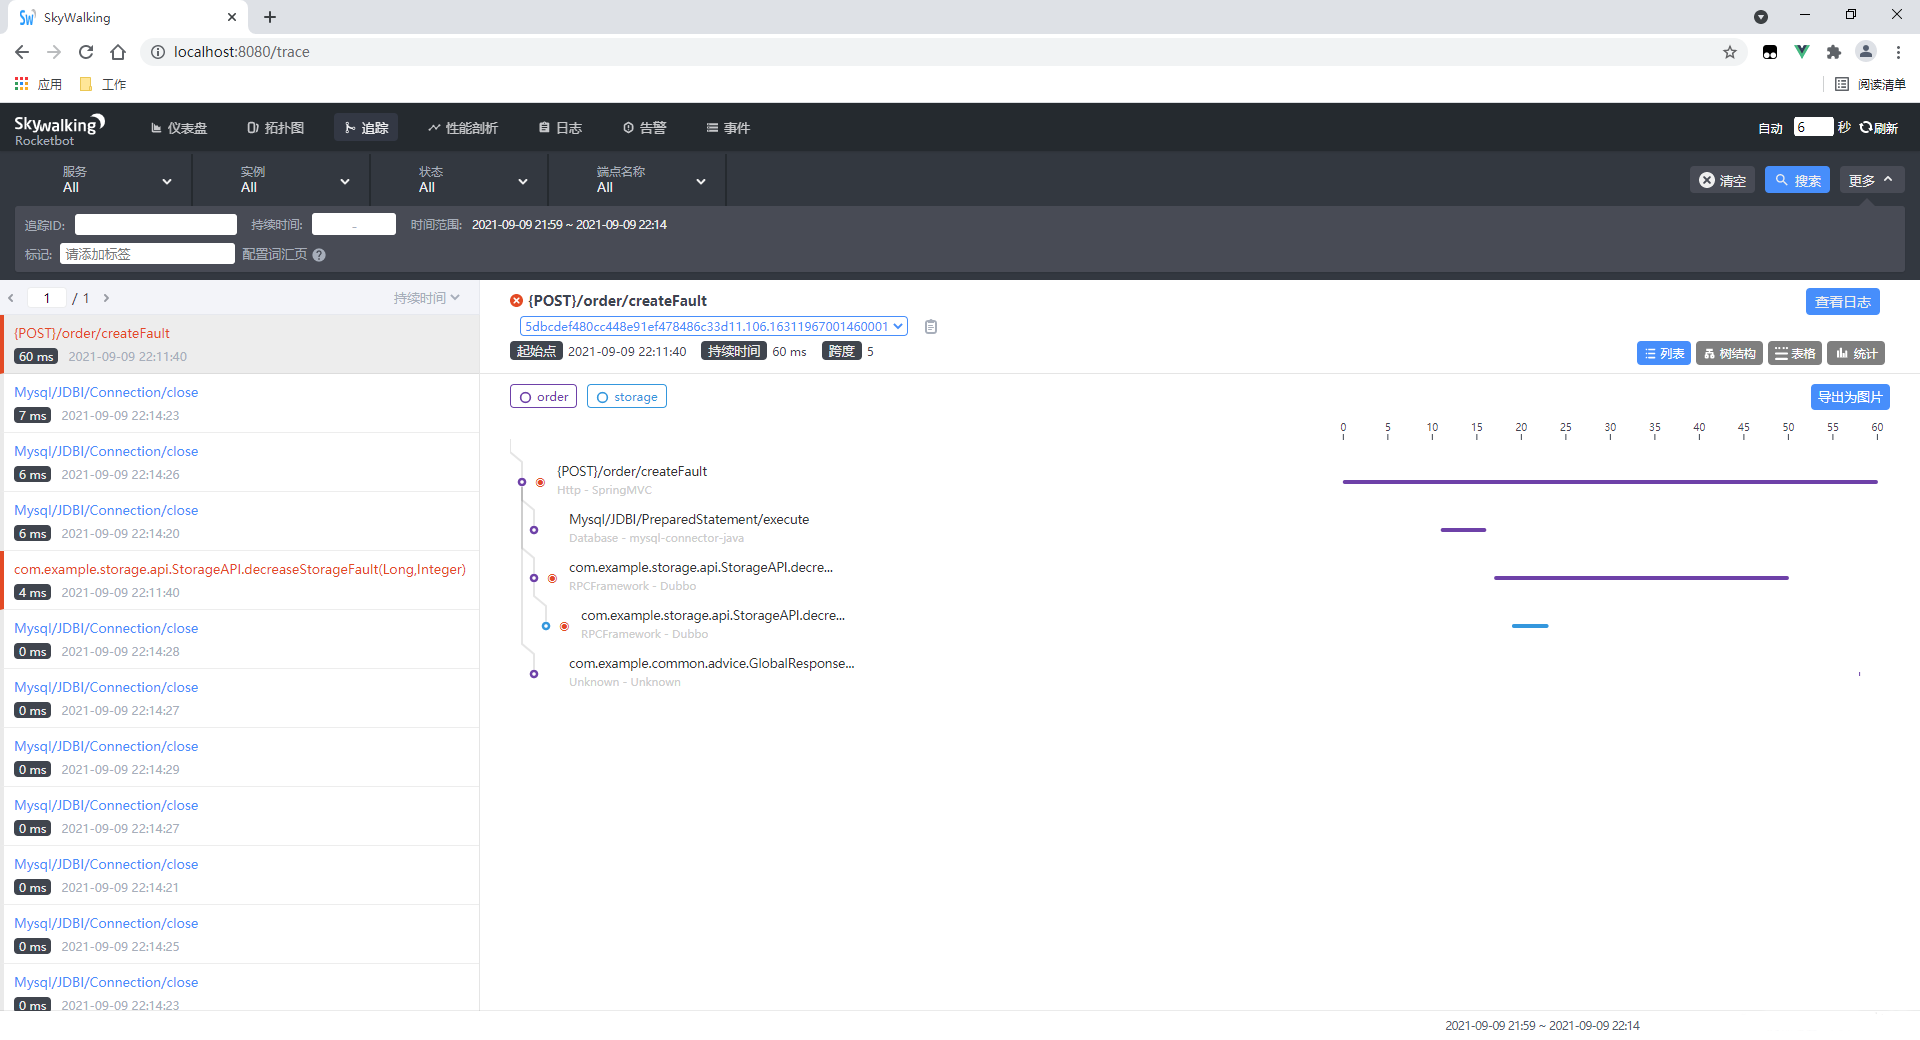Click the 标记 tag input field
This screenshot has width=1920, height=1040.
coord(147,254)
